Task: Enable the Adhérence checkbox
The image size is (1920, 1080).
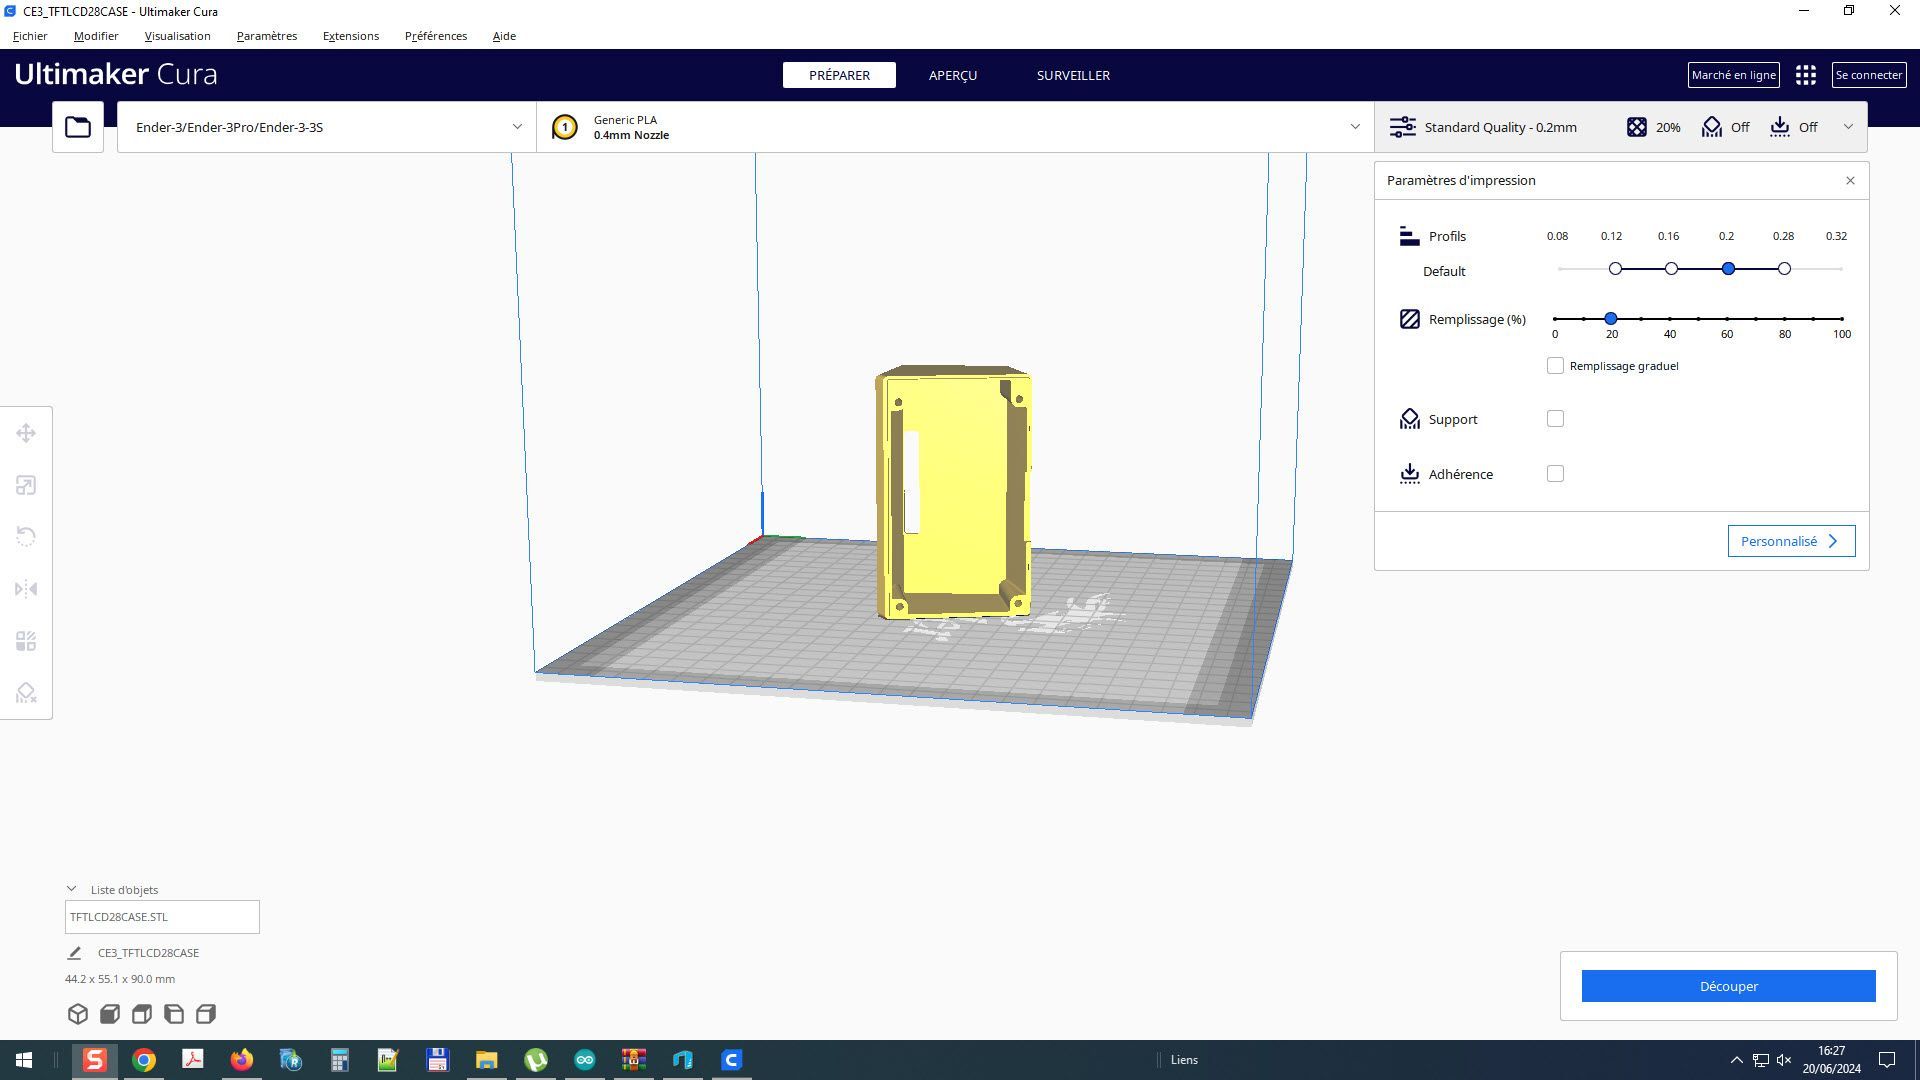Action: [x=1555, y=474]
